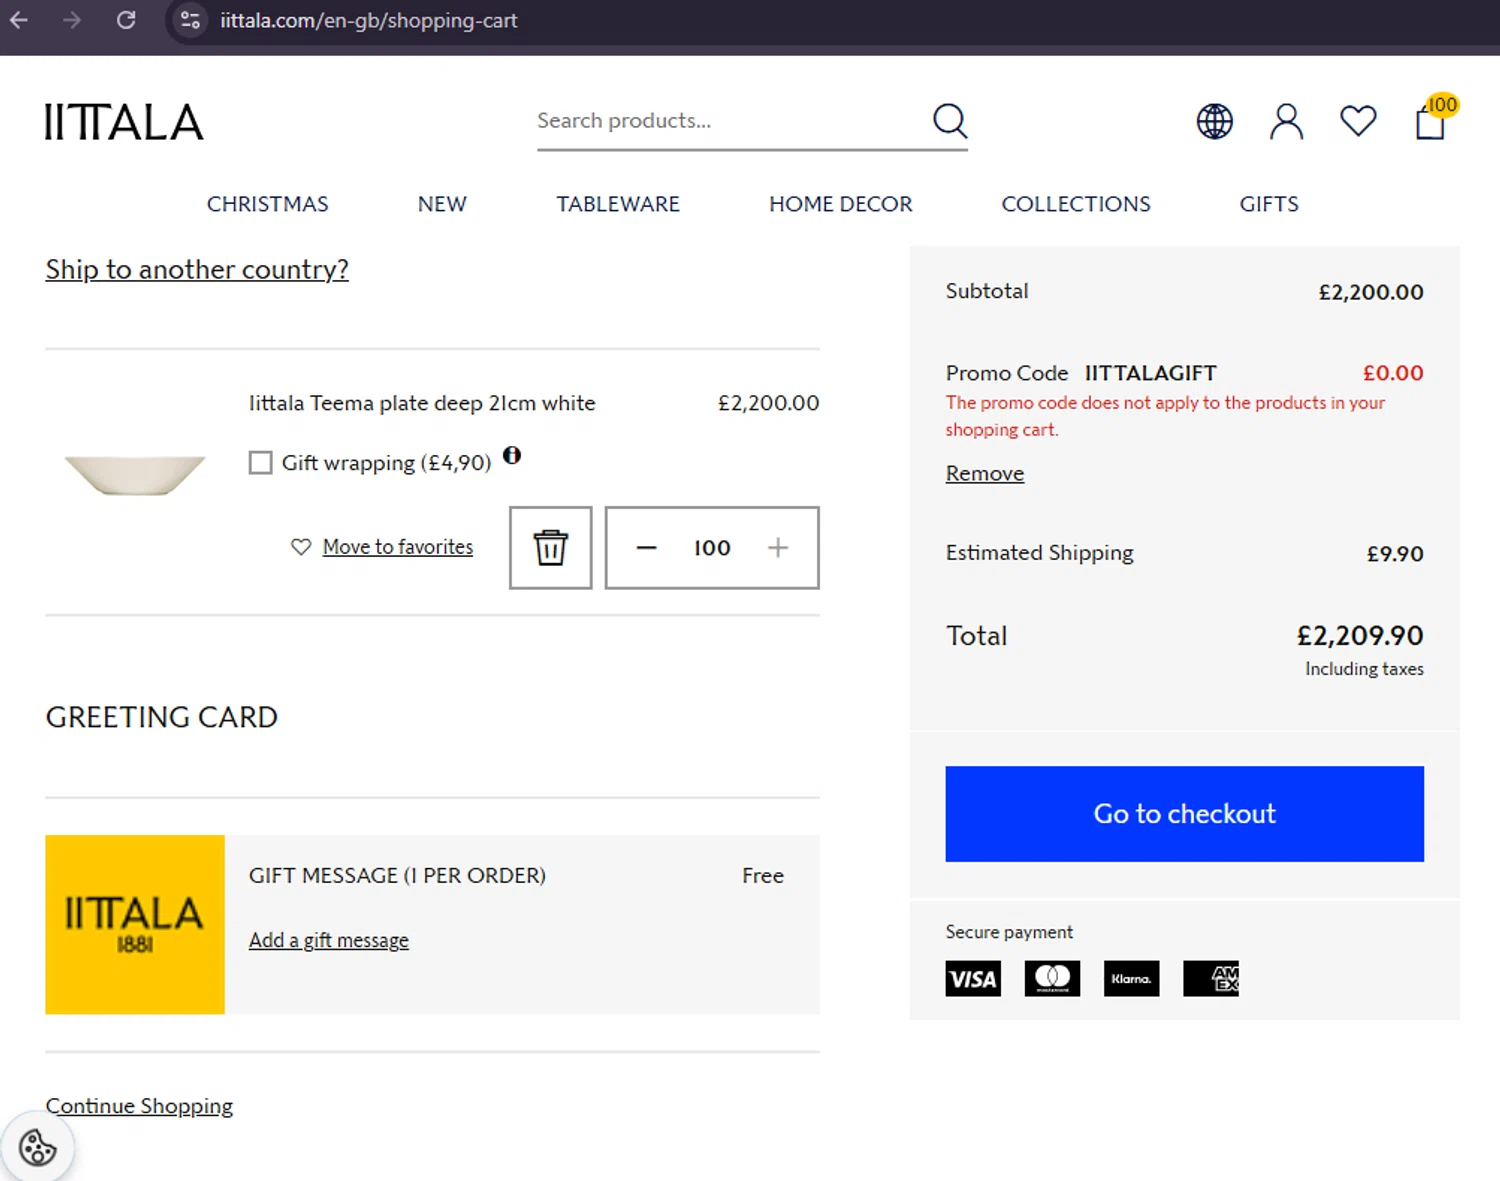Open the TABLEWARE menu
Viewport: 1500px width, 1181px height.
(618, 204)
